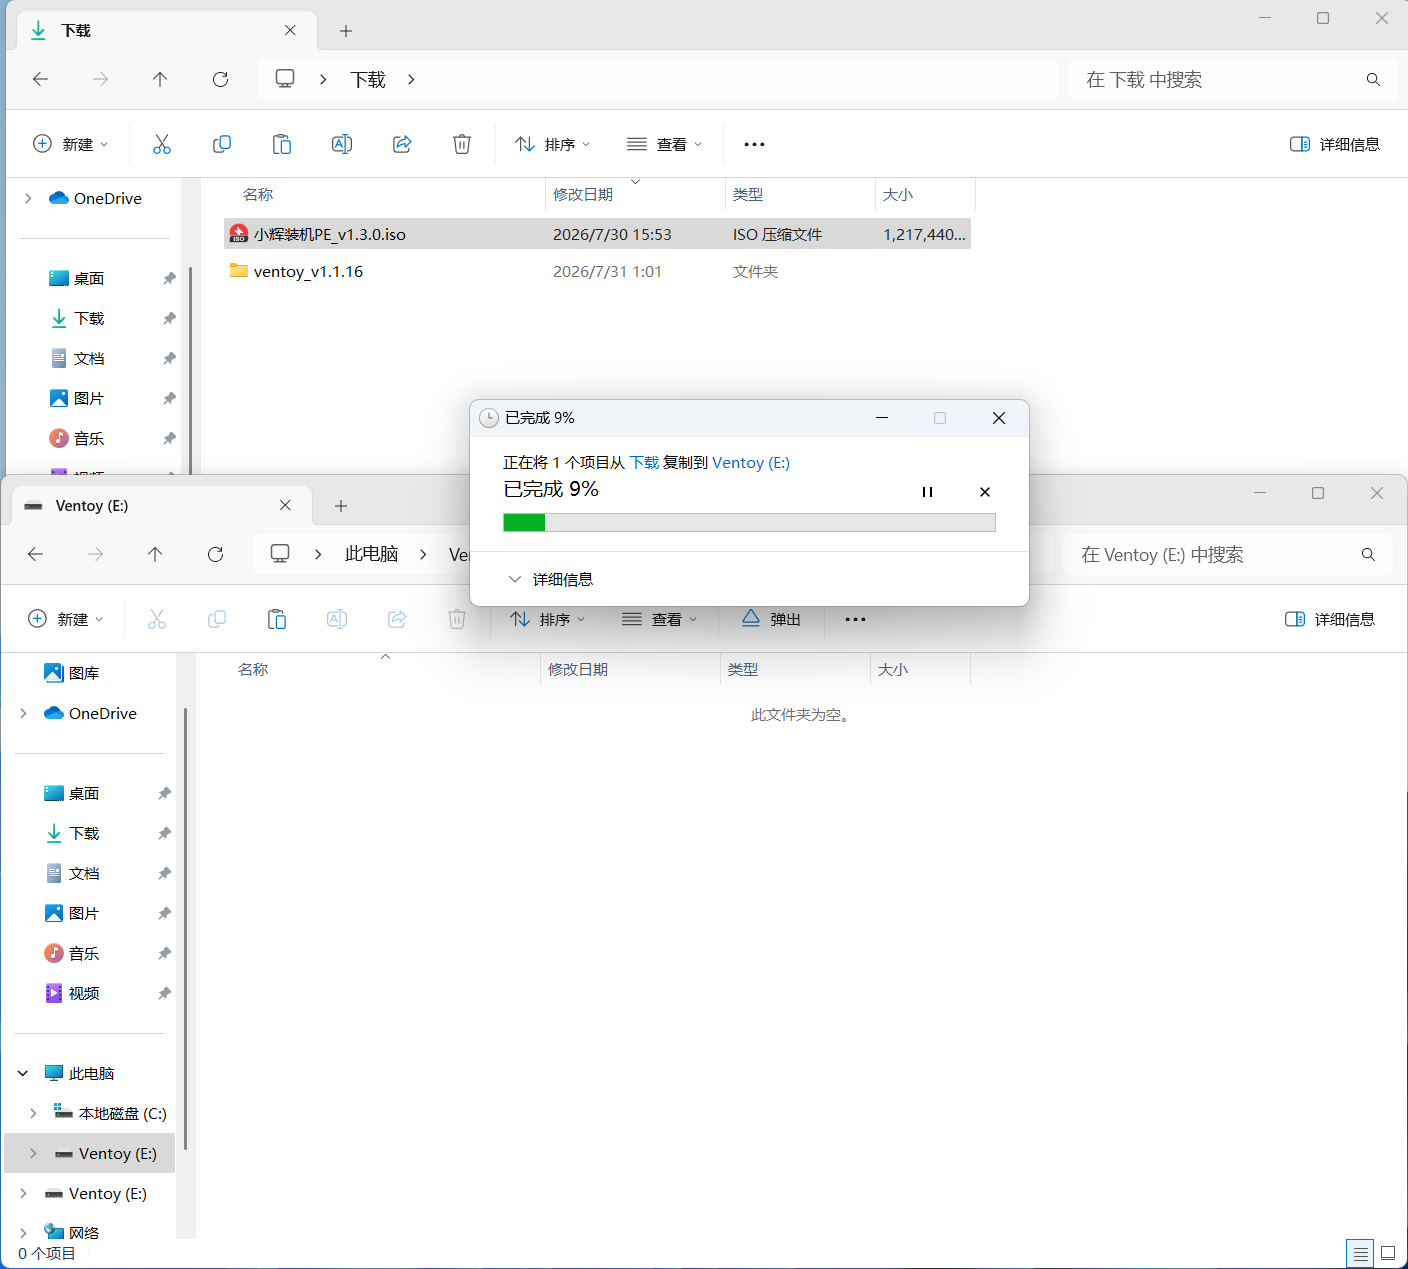Click the paste icon in the Downloads window toolbar
Viewport: 1408px width, 1269px height.
coord(282,144)
